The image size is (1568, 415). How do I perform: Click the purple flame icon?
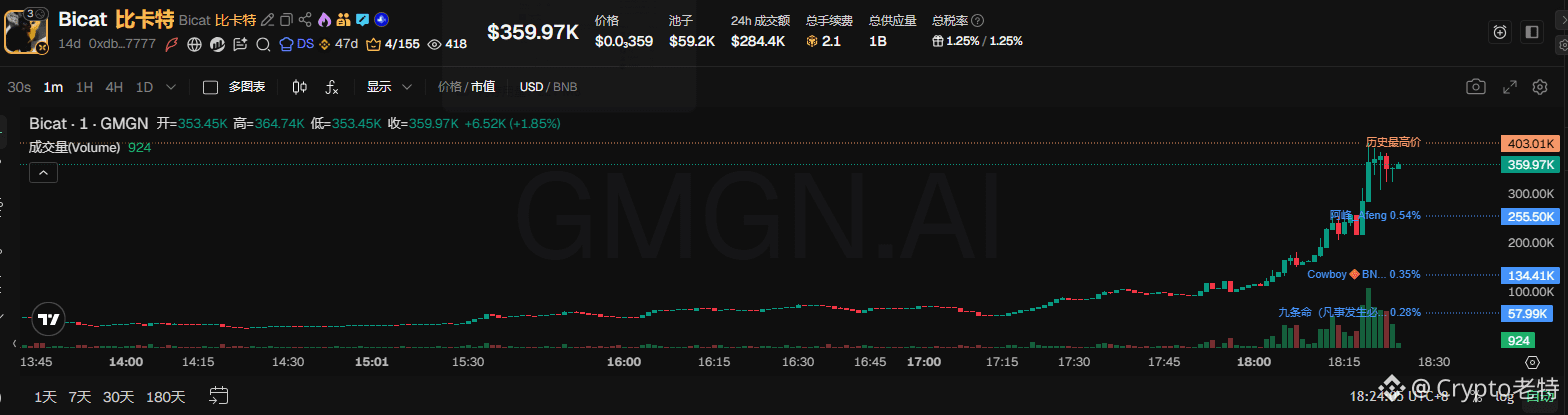pyautogui.click(x=324, y=20)
